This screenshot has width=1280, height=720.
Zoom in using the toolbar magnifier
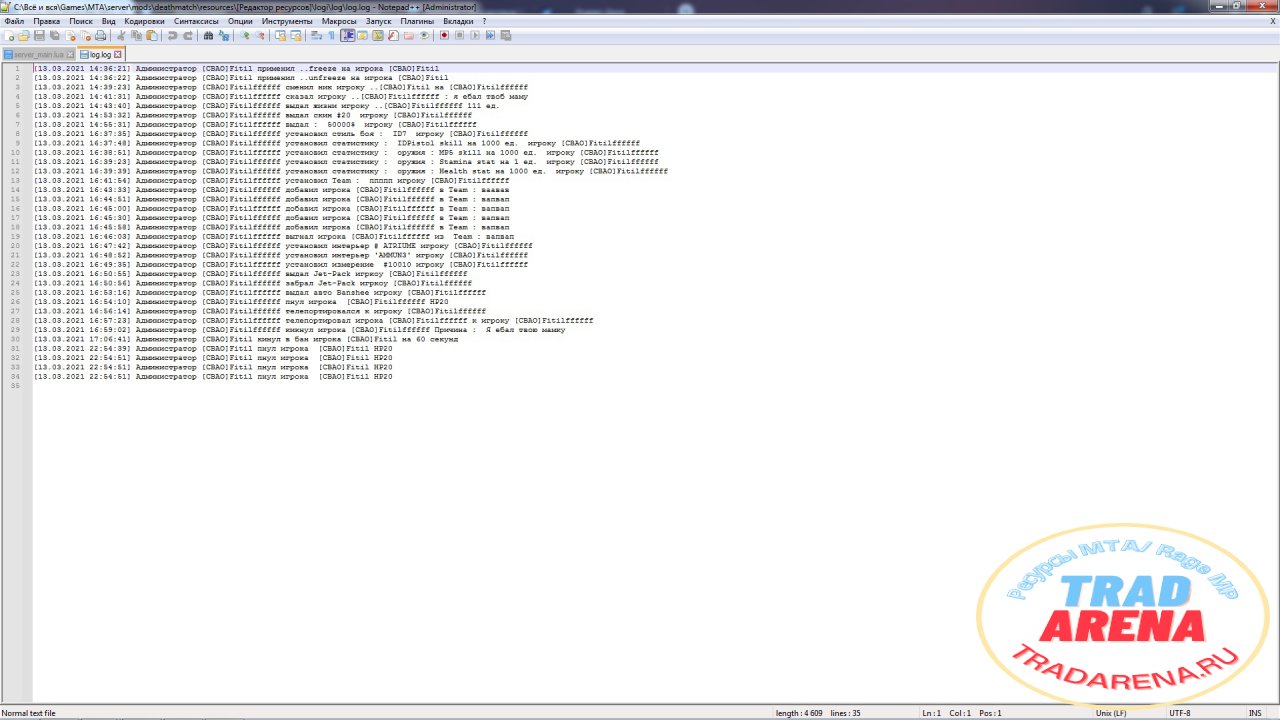coord(244,35)
